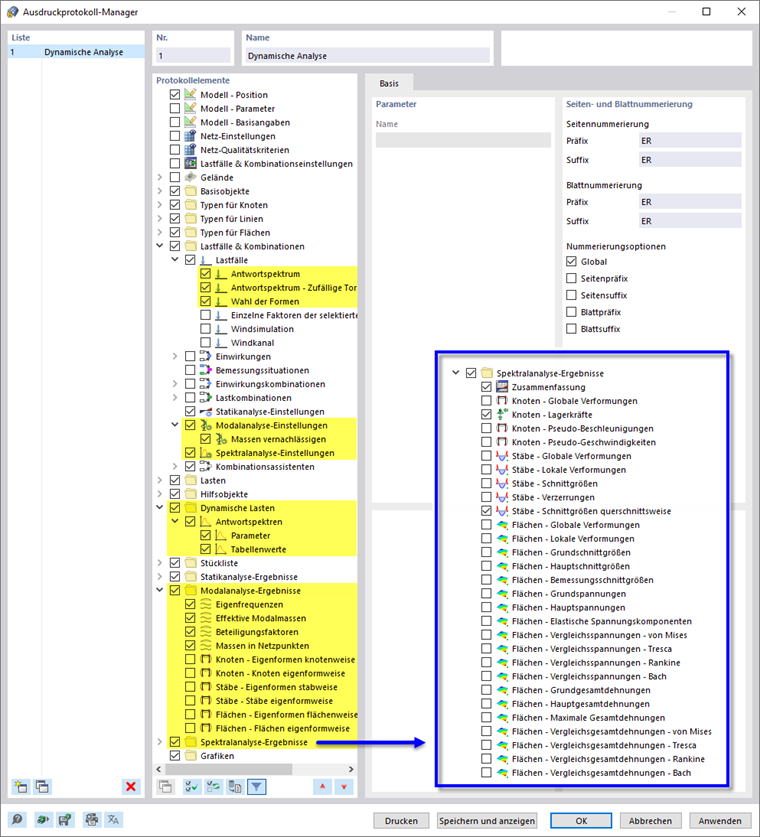Click the Dynamische Lasten folder icon
Image resolution: width=760 pixels, height=837 pixels.
[x=191, y=508]
